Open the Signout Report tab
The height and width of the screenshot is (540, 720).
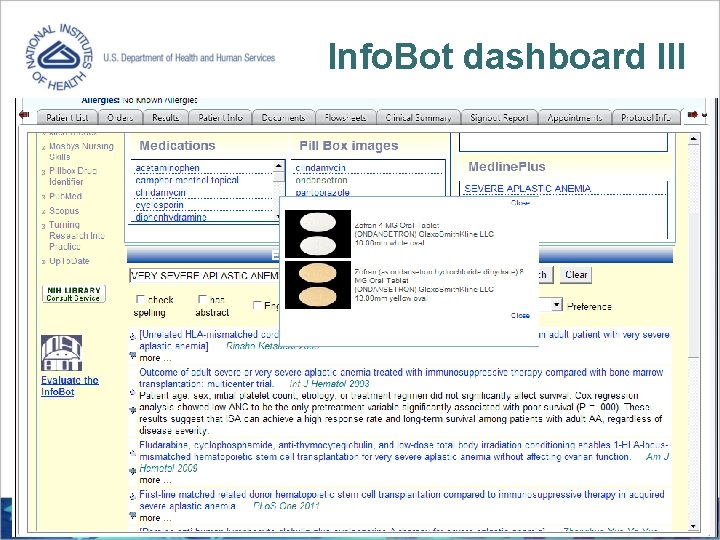coord(499,118)
